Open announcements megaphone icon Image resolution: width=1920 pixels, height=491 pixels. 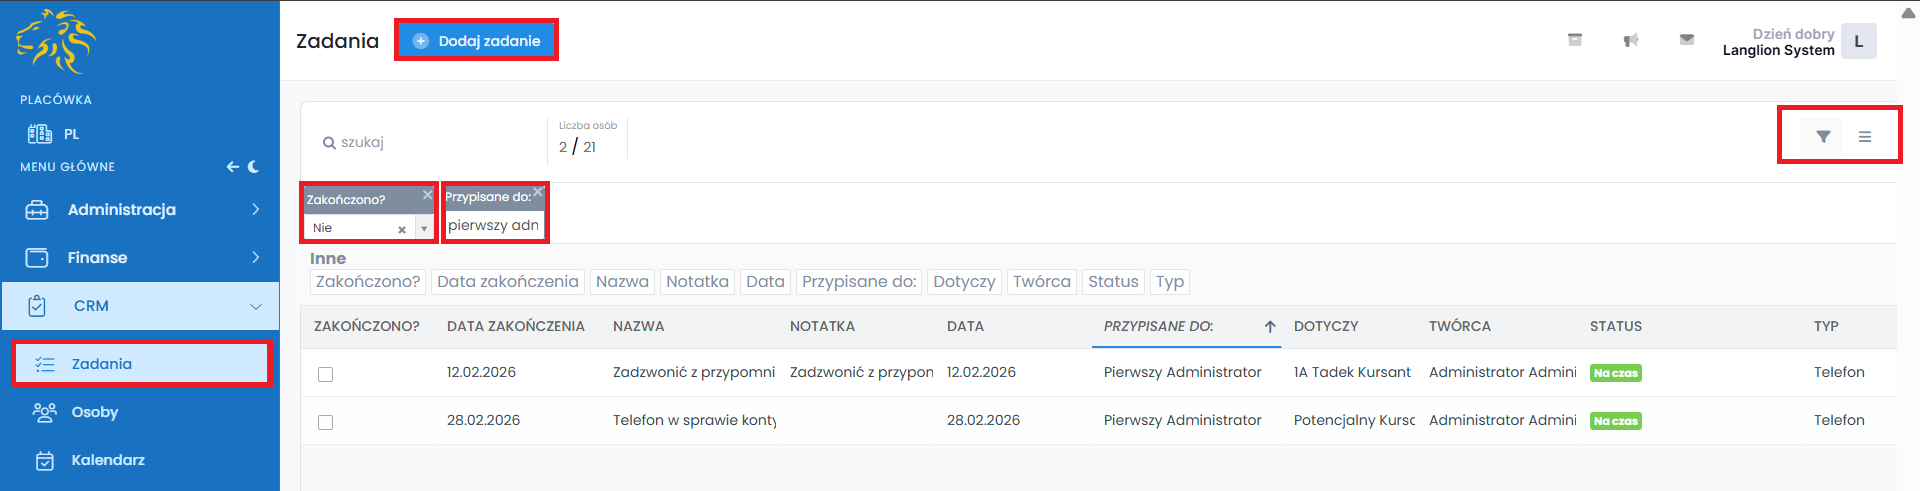pyautogui.click(x=1631, y=40)
